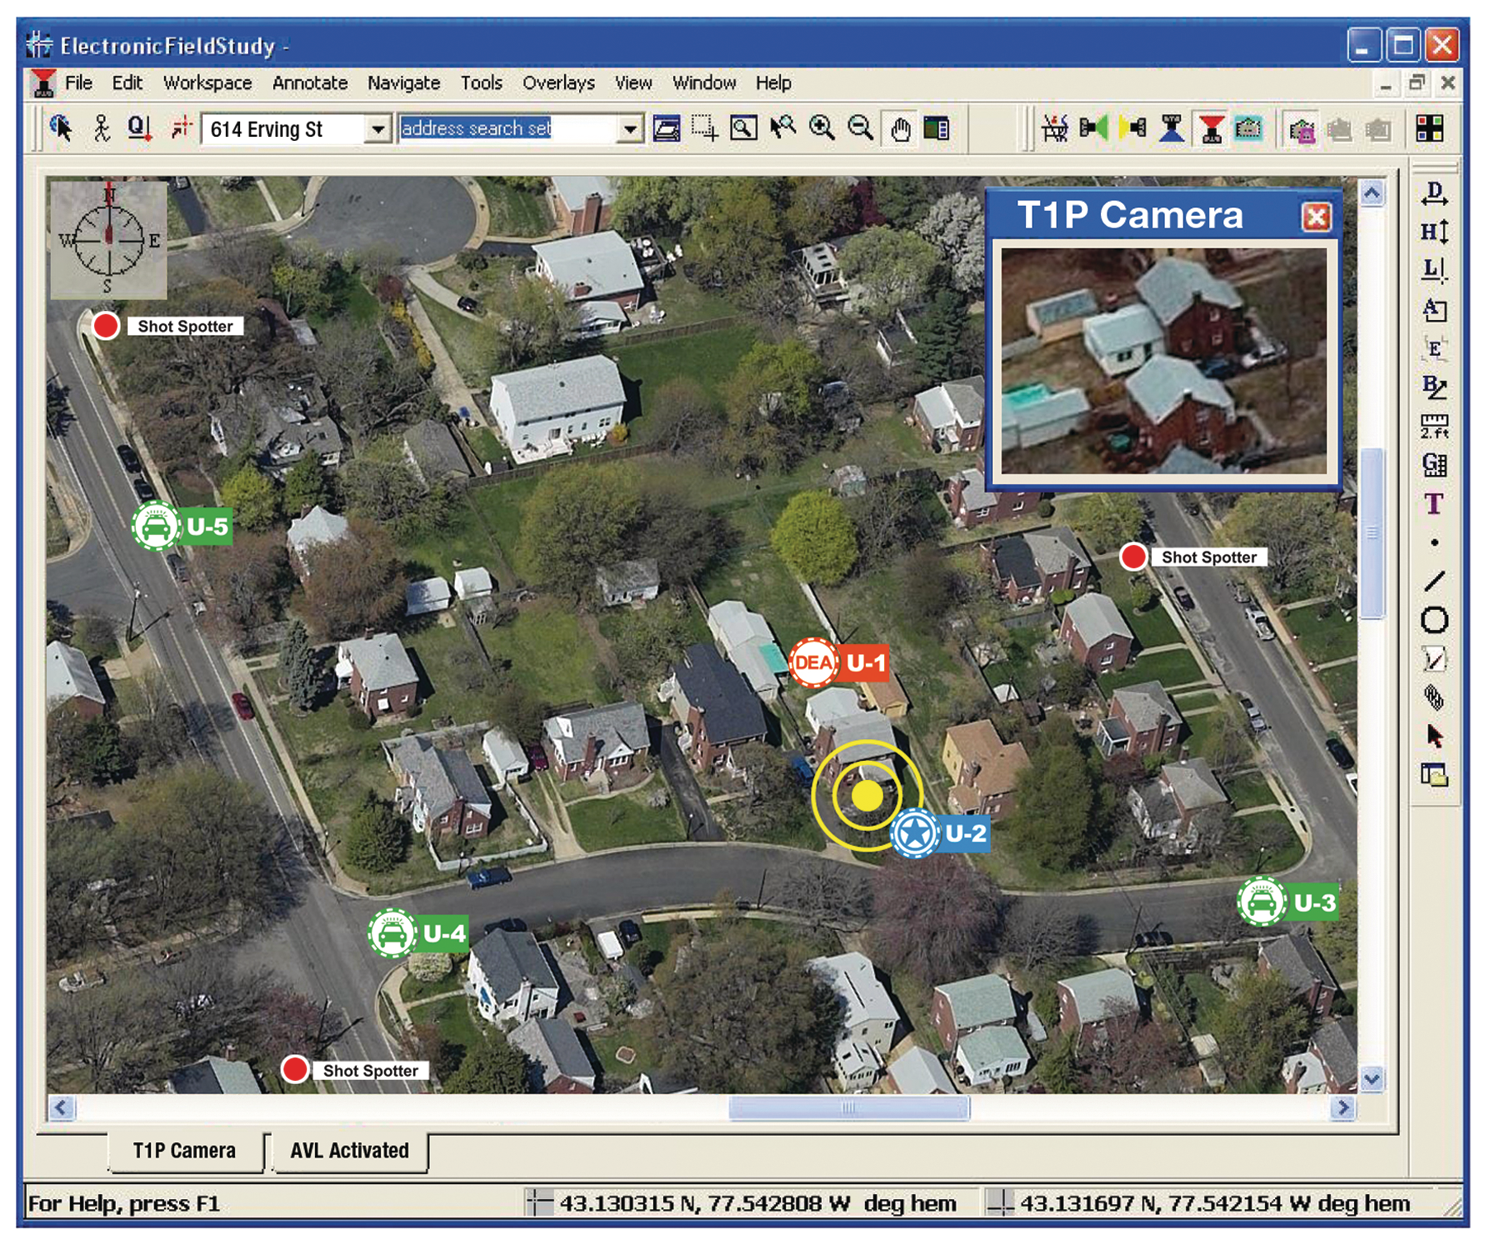
Task: Expand the 614 Erving St address dropdown
Action: coord(378,129)
